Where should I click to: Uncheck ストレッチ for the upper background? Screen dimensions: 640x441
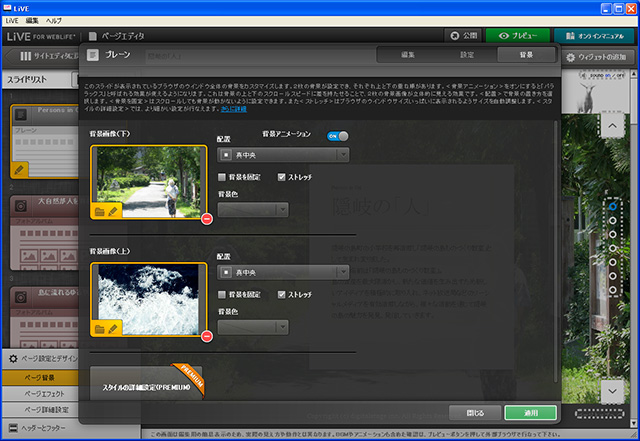(x=283, y=294)
